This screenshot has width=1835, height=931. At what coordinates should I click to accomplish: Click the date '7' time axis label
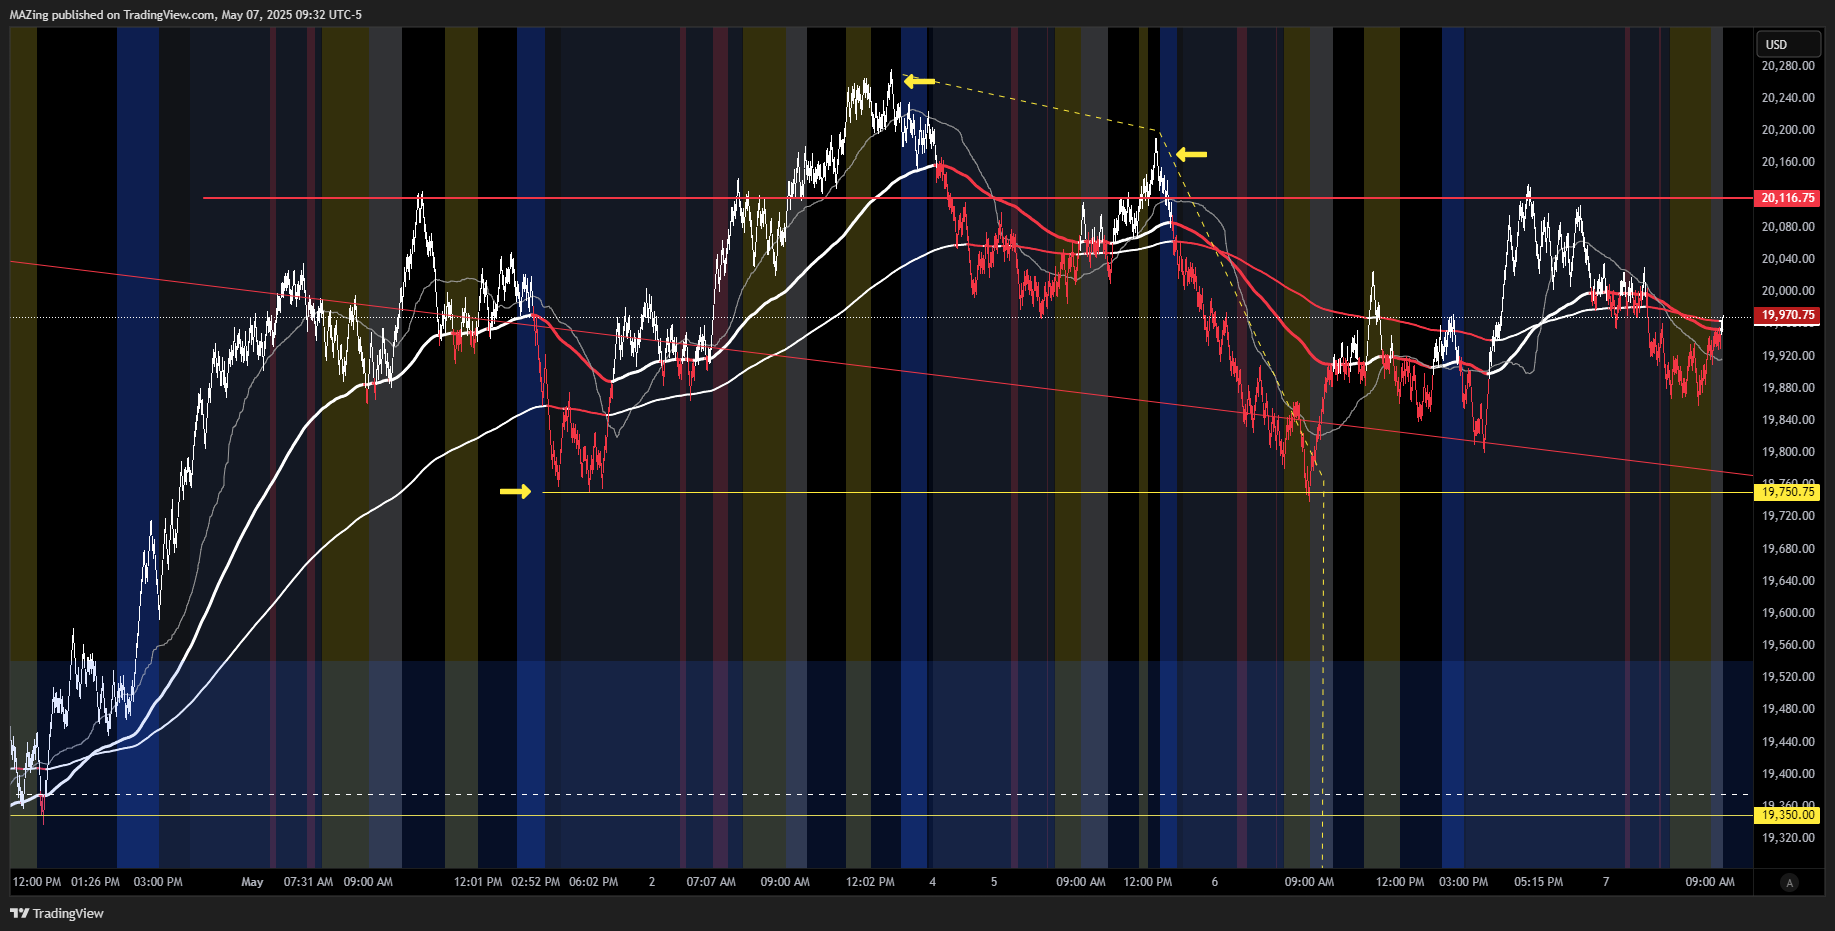[1606, 882]
